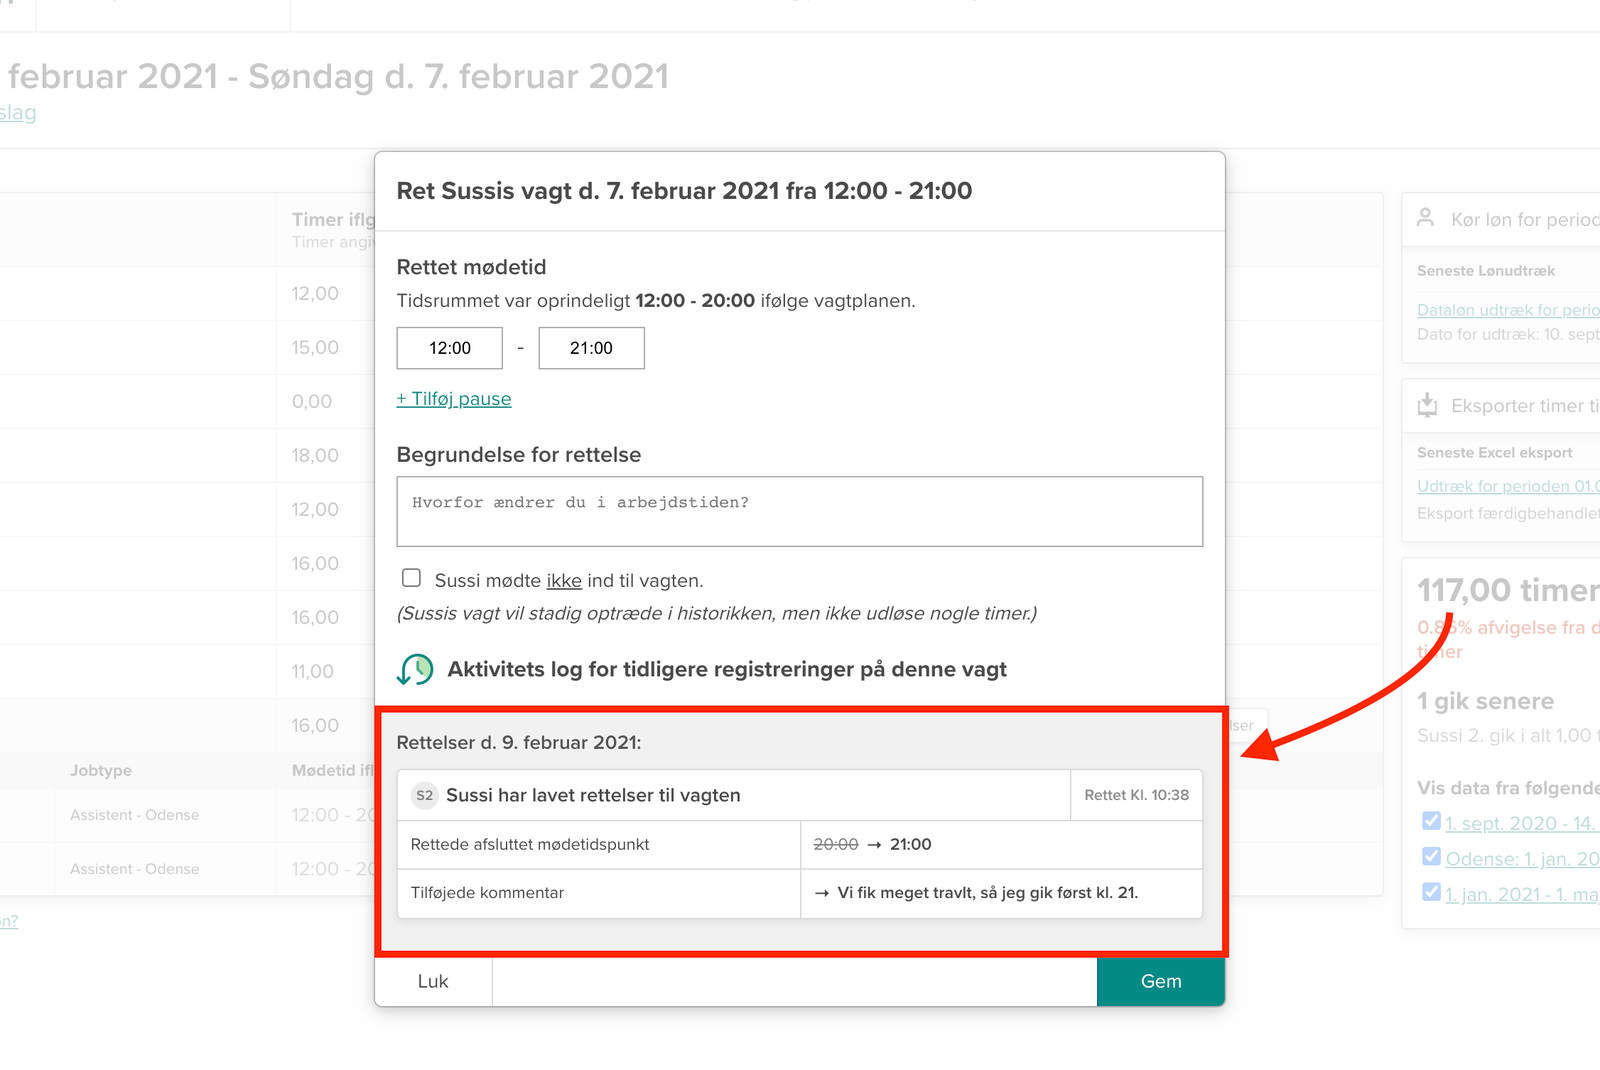Click the 'Kør løn for periode' label

[x=1524, y=219]
